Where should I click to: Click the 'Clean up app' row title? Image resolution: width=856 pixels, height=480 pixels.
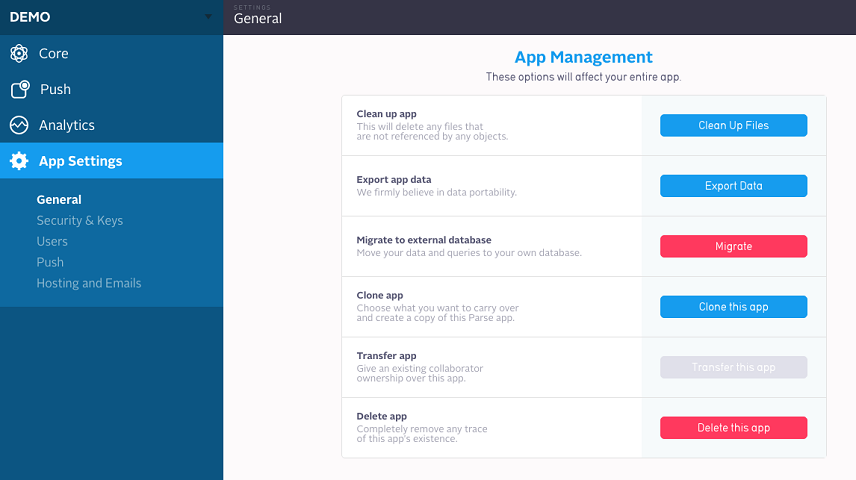tap(387, 114)
